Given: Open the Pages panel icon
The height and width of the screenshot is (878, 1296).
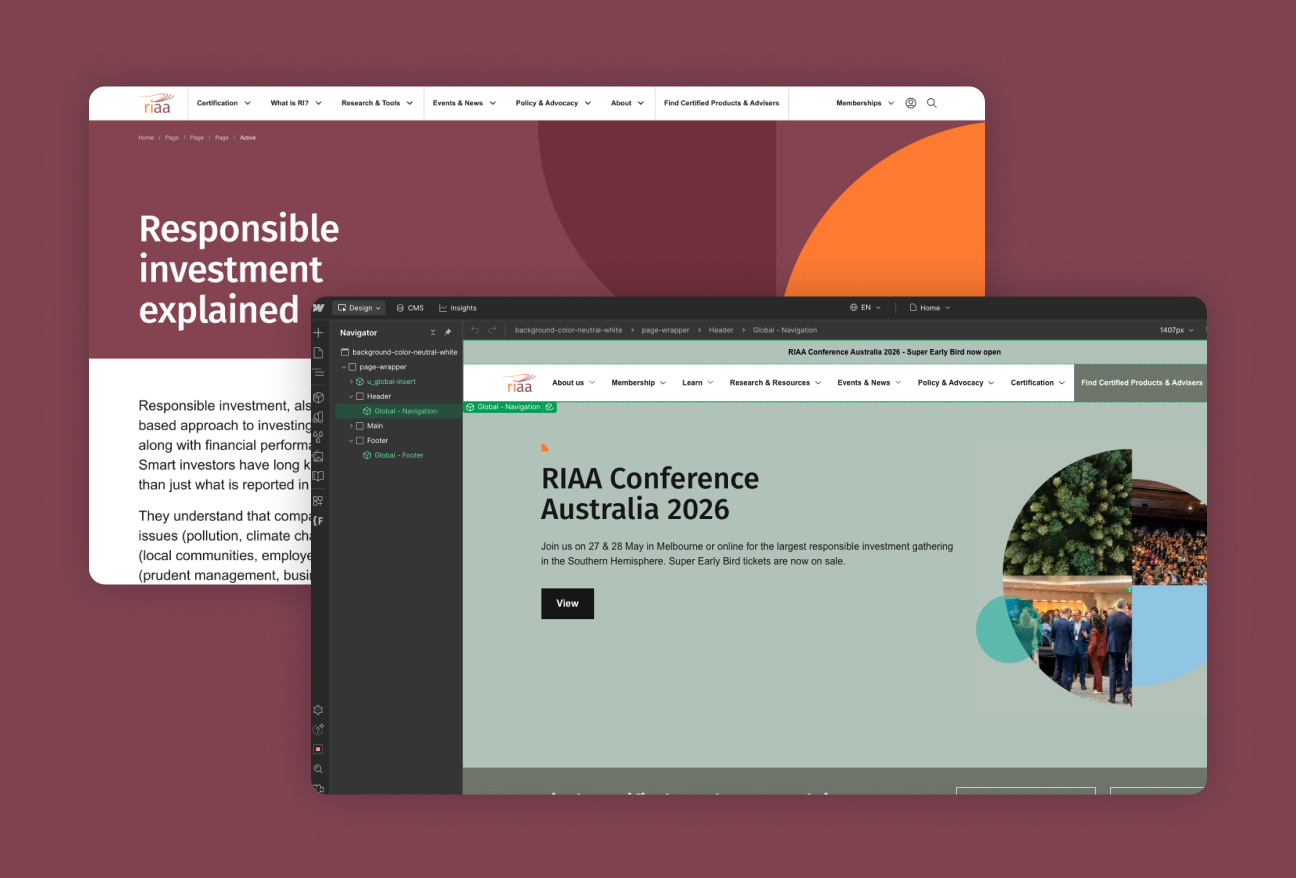Looking at the screenshot, I should (318, 353).
